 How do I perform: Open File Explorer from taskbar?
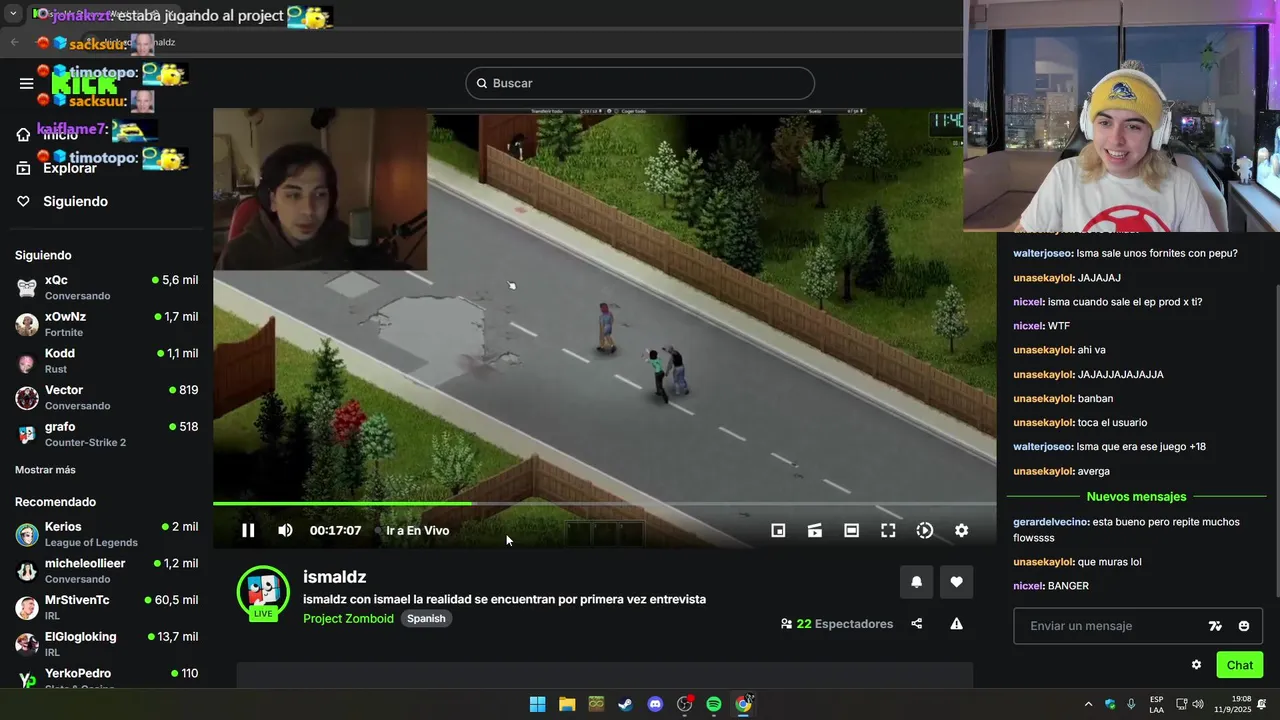[x=567, y=704]
